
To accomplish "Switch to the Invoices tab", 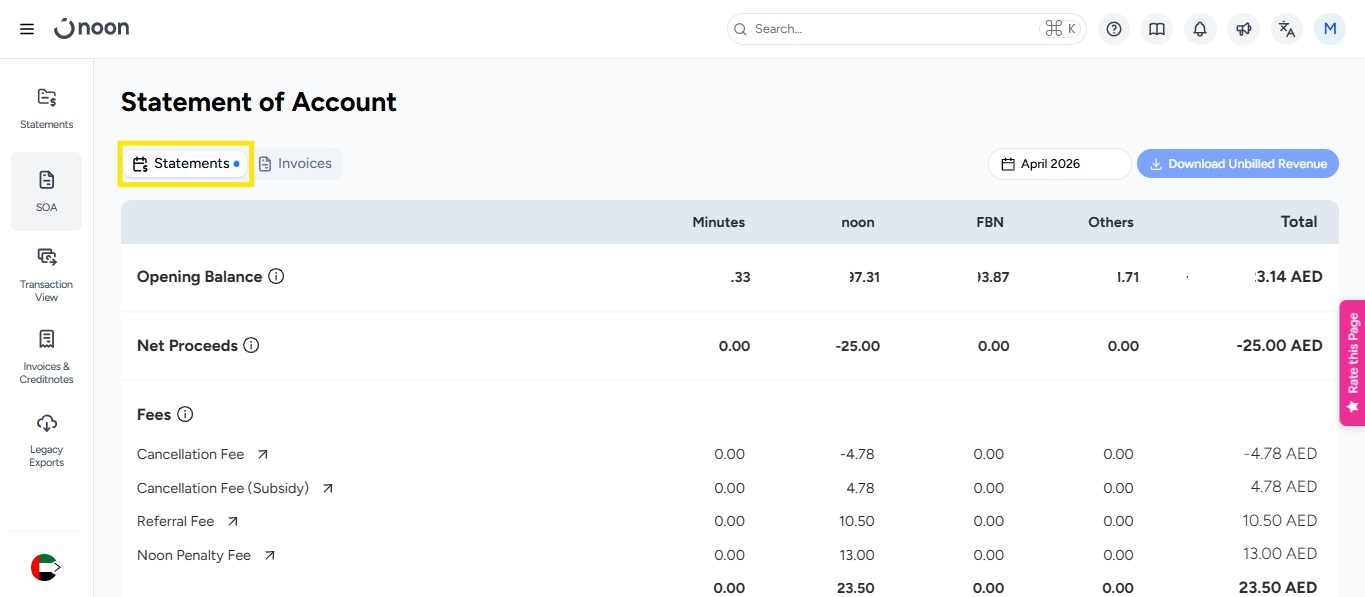I will [295, 164].
